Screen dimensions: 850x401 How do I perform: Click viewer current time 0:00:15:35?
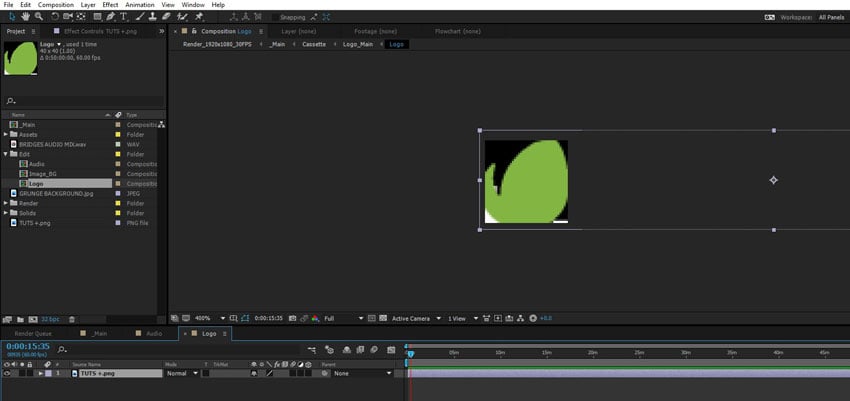[268, 319]
